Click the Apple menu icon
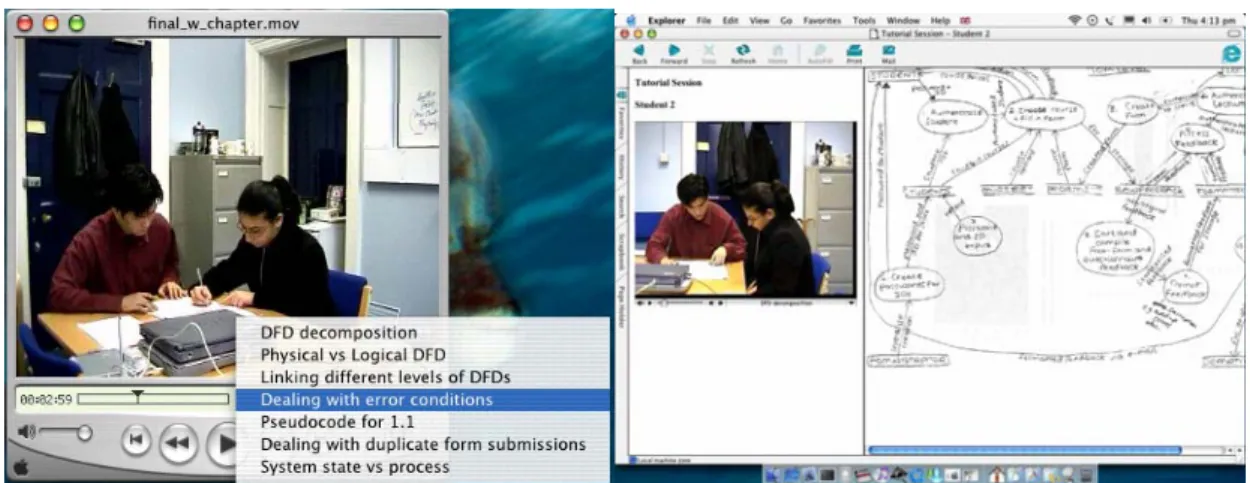This screenshot has width=1250, height=483. [x=631, y=20]
